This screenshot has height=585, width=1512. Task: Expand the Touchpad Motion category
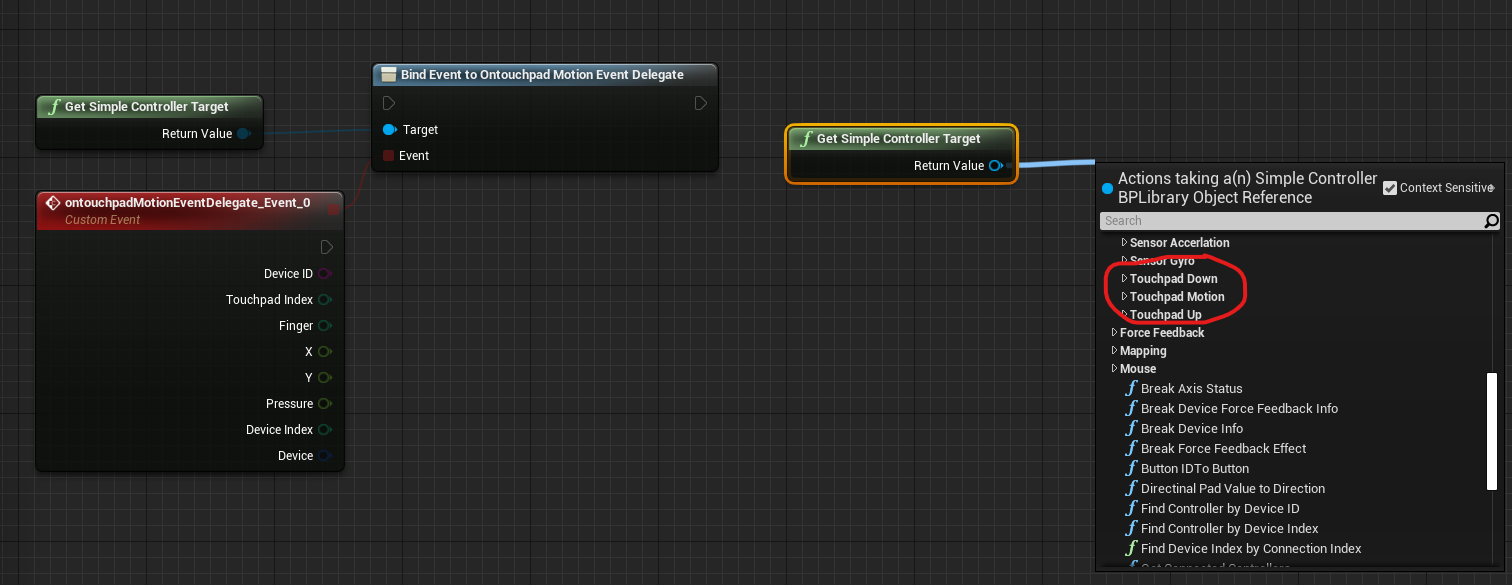[1125, 297]
